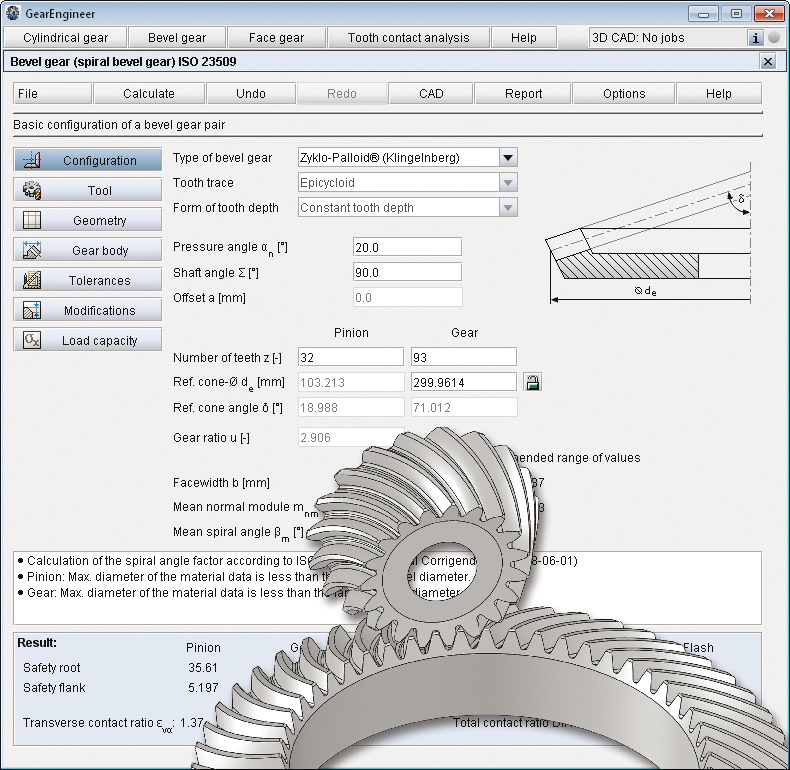Click the Offset a input field

point(407,297)
